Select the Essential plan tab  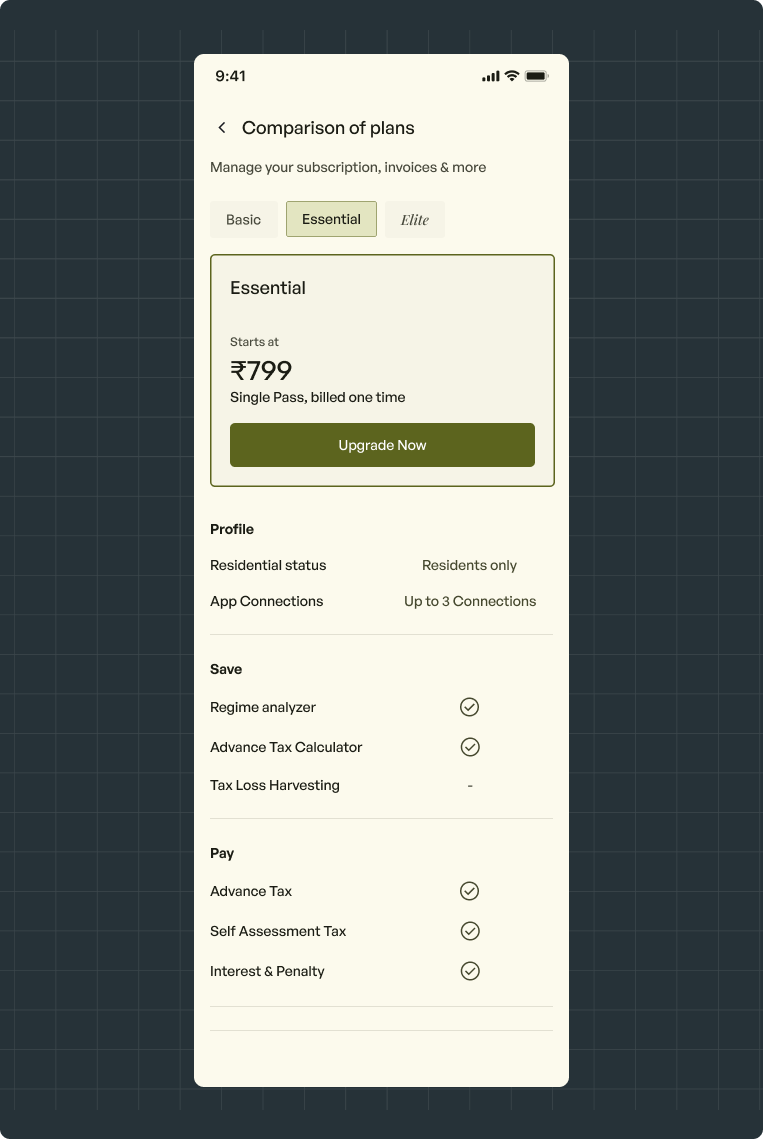(331, 219)
